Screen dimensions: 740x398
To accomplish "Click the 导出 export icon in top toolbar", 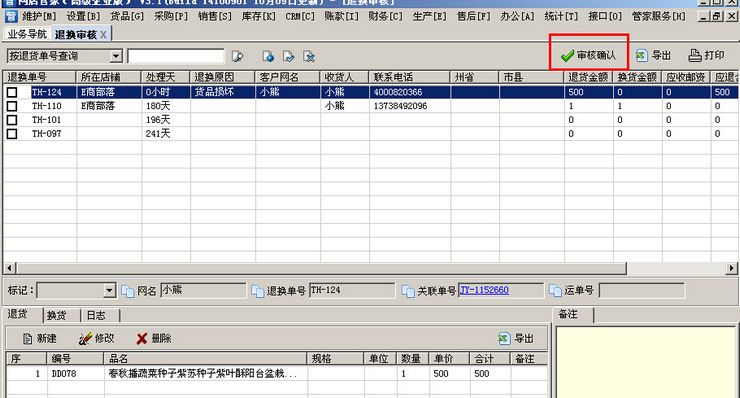I will click(x=641, y=56).
